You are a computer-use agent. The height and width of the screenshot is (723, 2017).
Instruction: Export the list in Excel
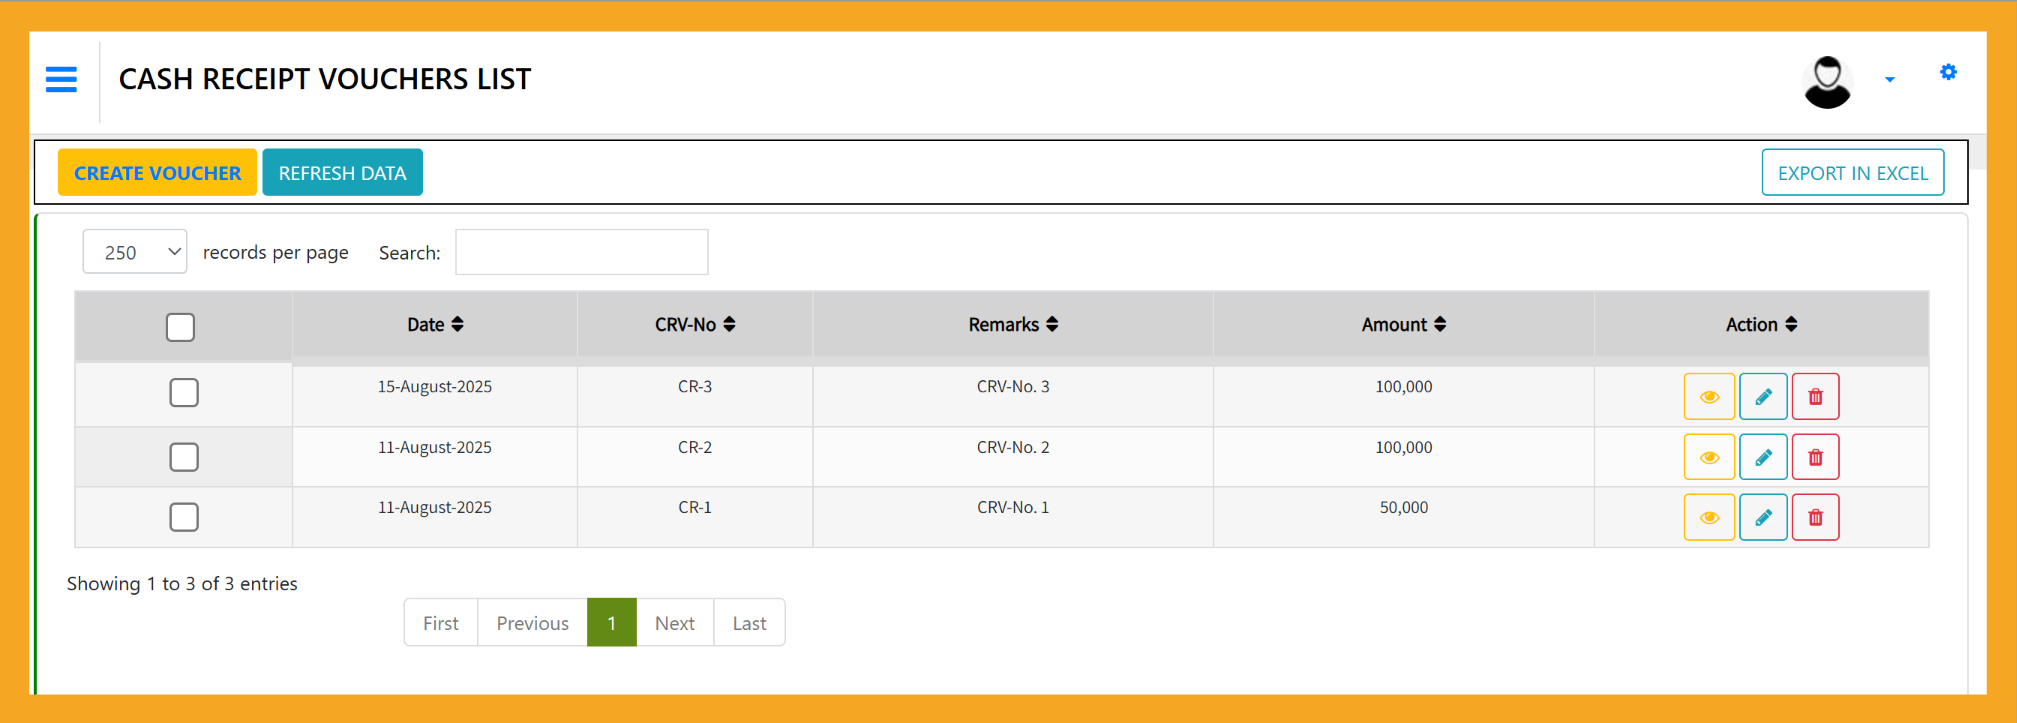click(x=1852, y=173)
